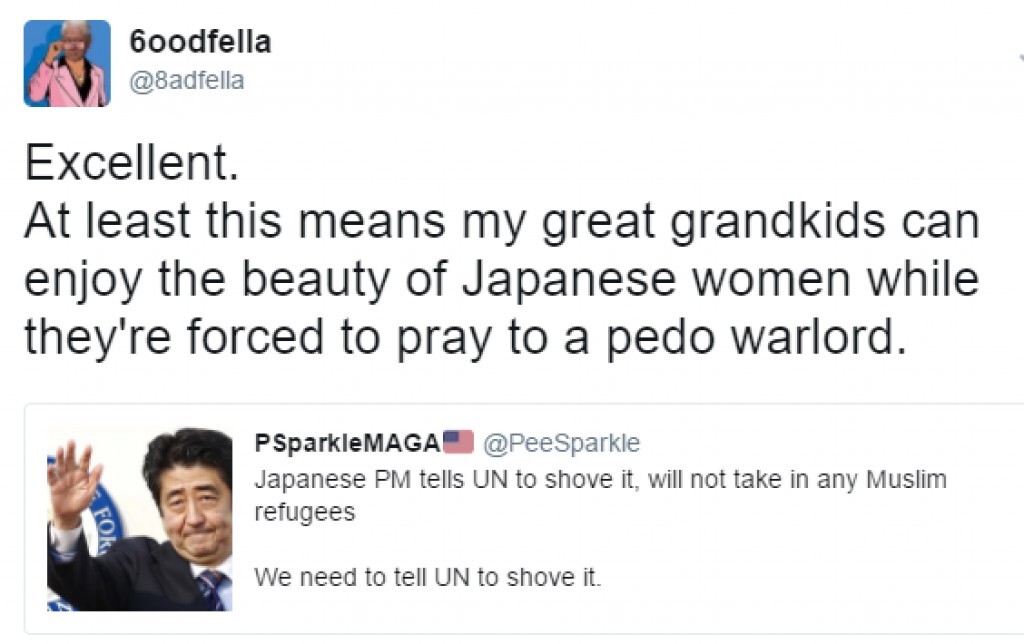Click the "6oodfella" display name
Image resolution: width=1024 pixels, height=644 pixels.
click(200, 42)
